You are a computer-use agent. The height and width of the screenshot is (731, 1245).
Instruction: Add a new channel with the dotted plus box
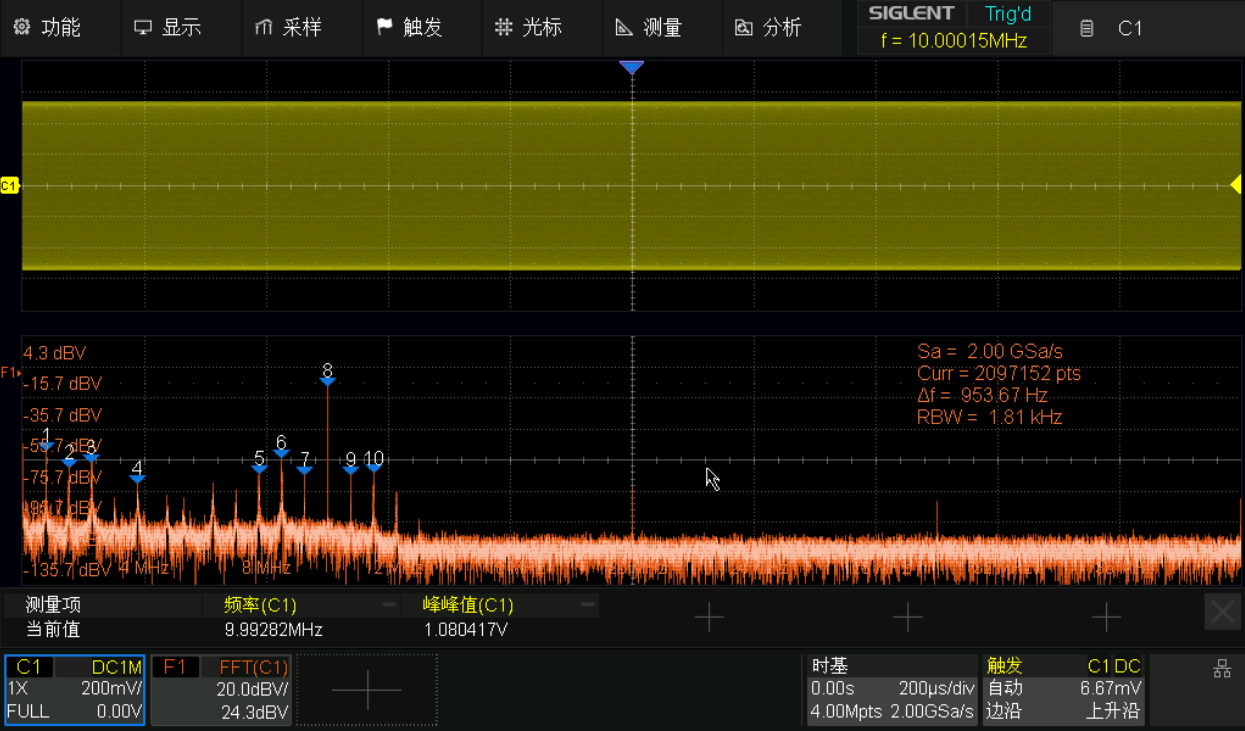(367, 690)
